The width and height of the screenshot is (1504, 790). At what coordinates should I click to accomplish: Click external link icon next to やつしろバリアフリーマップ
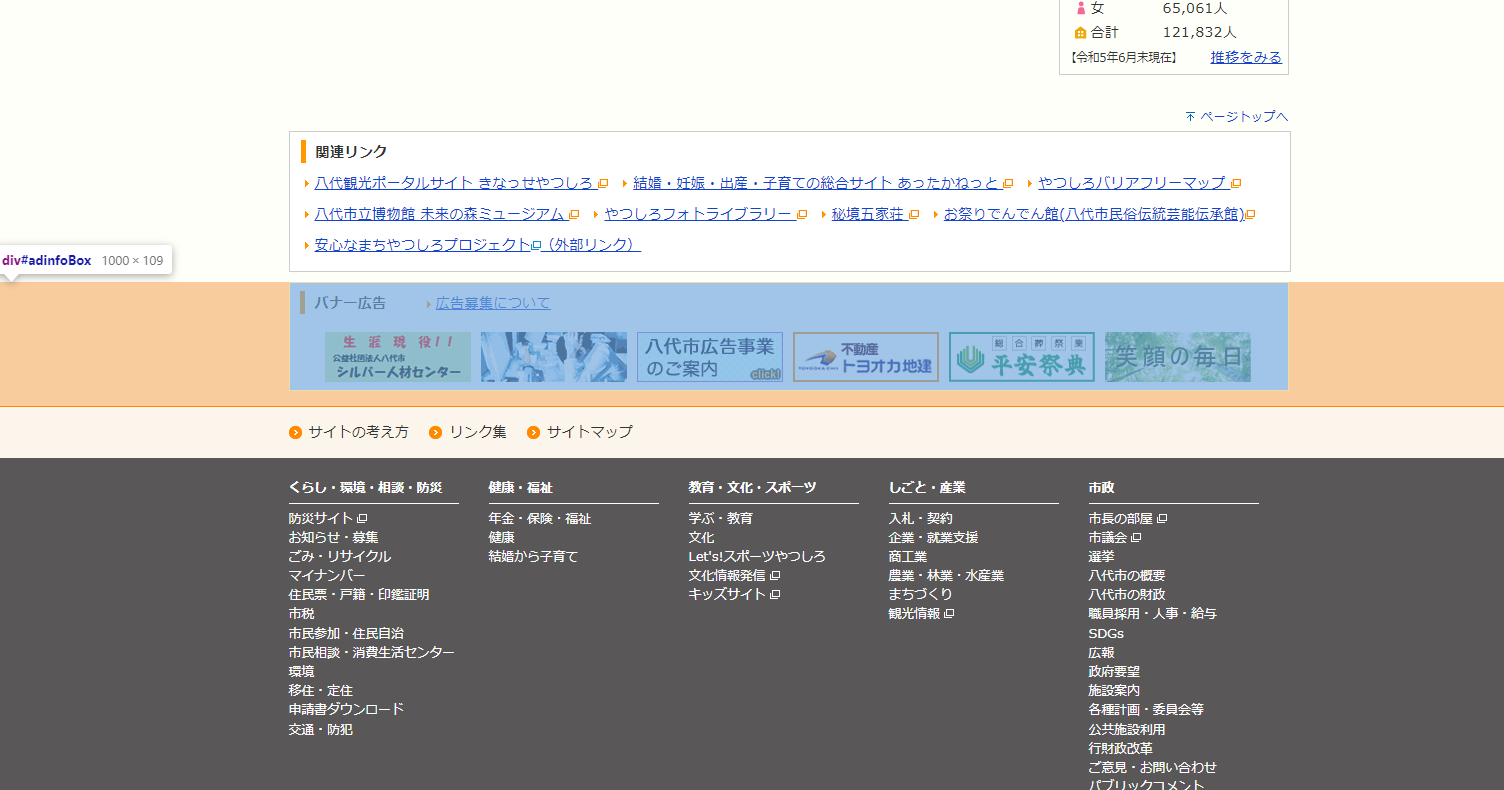[1236, 183]
